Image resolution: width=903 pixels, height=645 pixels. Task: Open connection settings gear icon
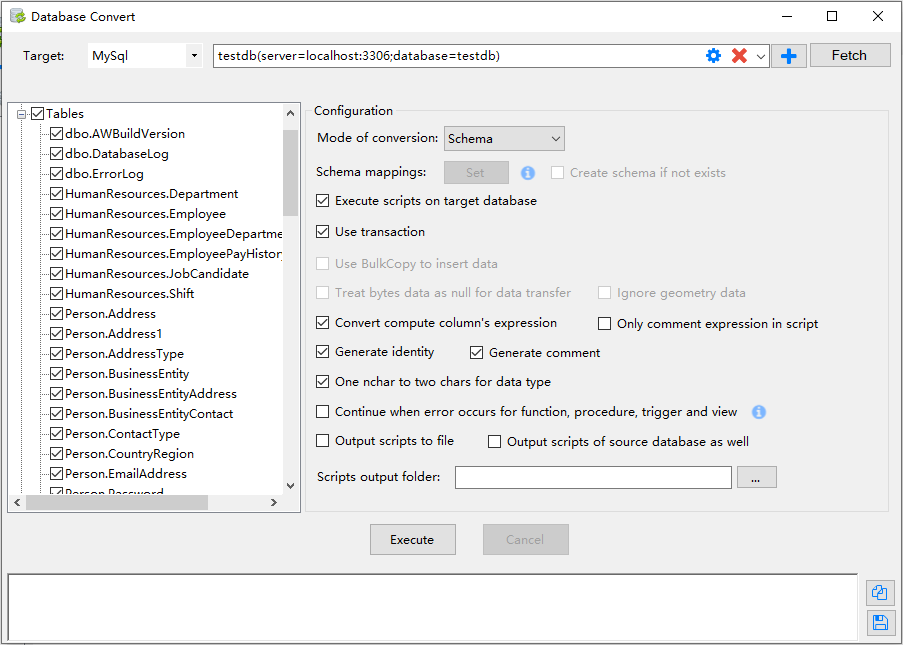coord(713,56)
